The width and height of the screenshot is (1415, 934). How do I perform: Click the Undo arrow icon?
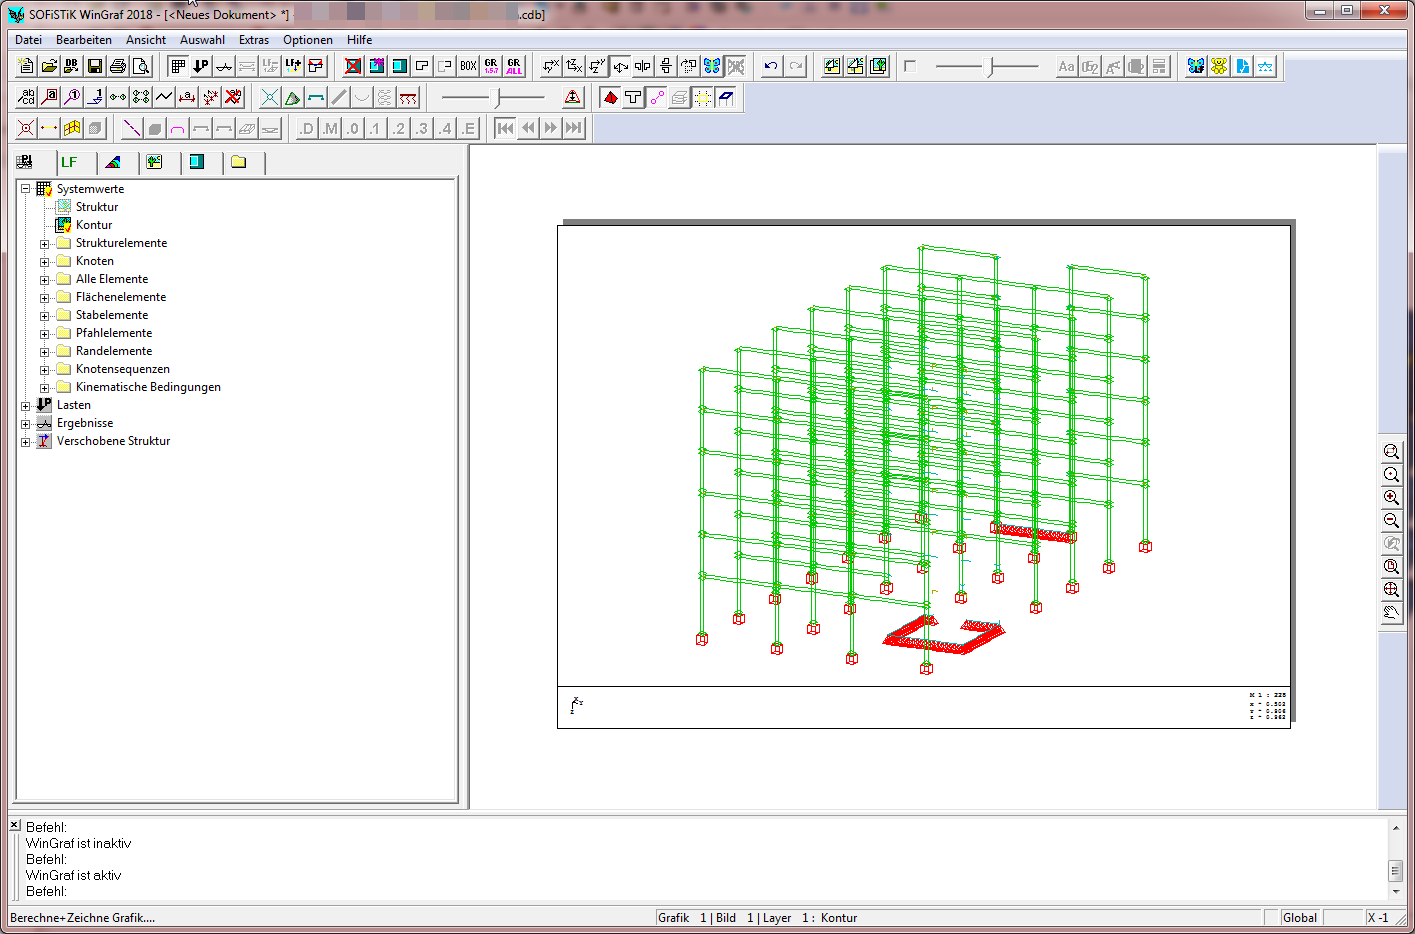click(770, 66)
